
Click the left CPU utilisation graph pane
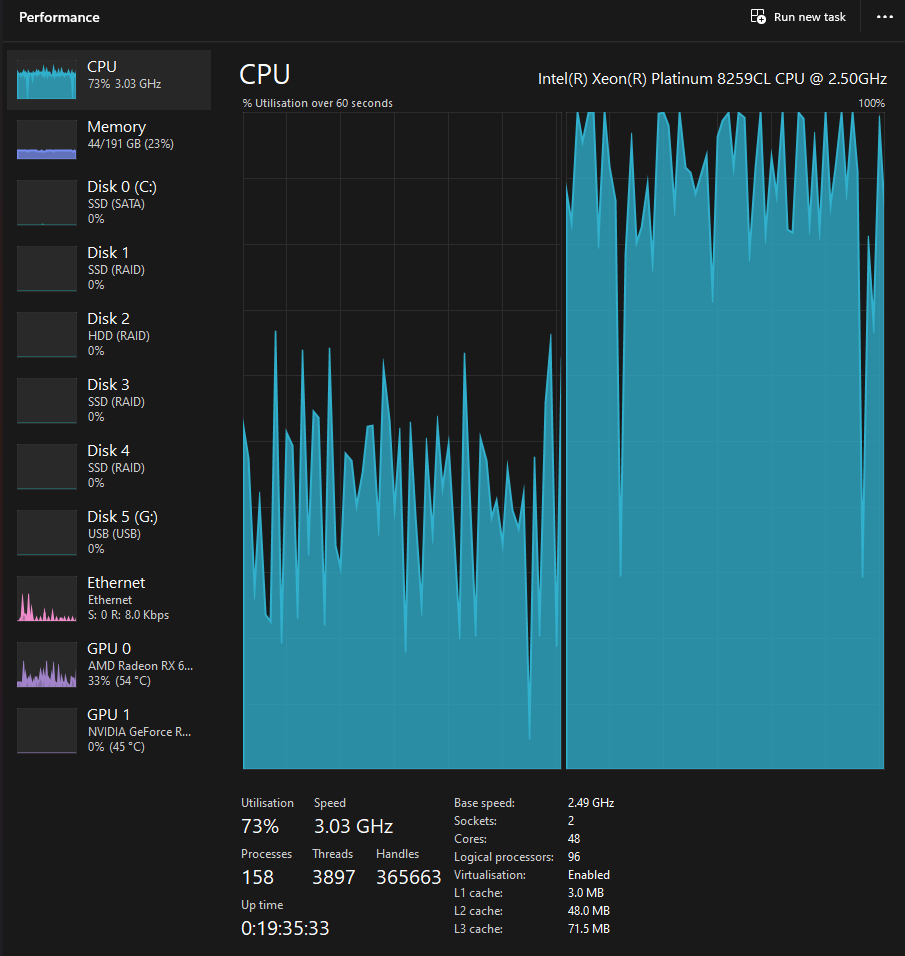point(401,440)
